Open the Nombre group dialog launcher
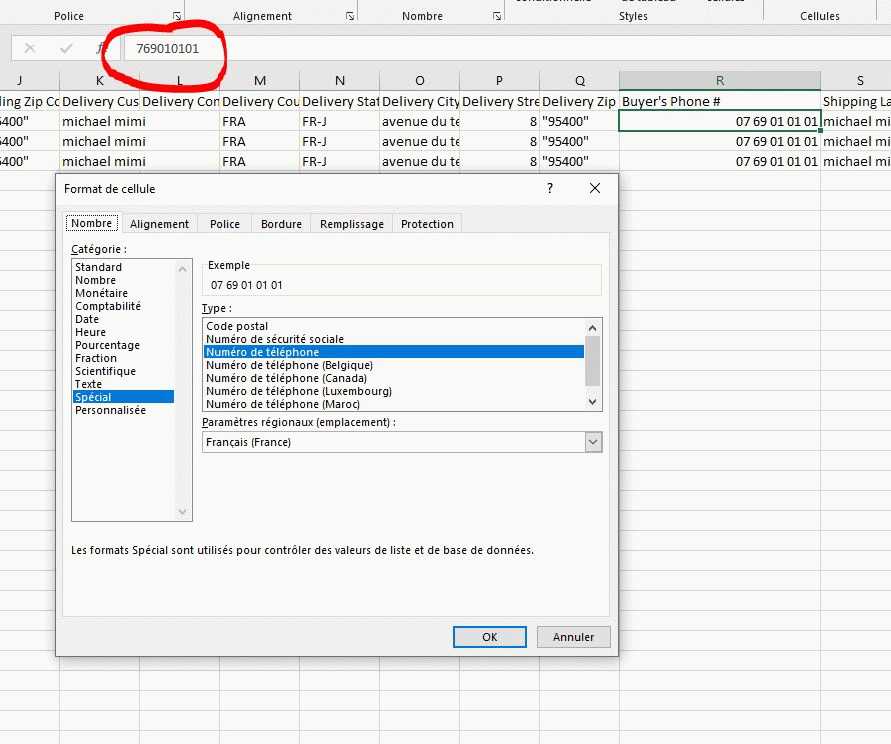 [497, 16]
